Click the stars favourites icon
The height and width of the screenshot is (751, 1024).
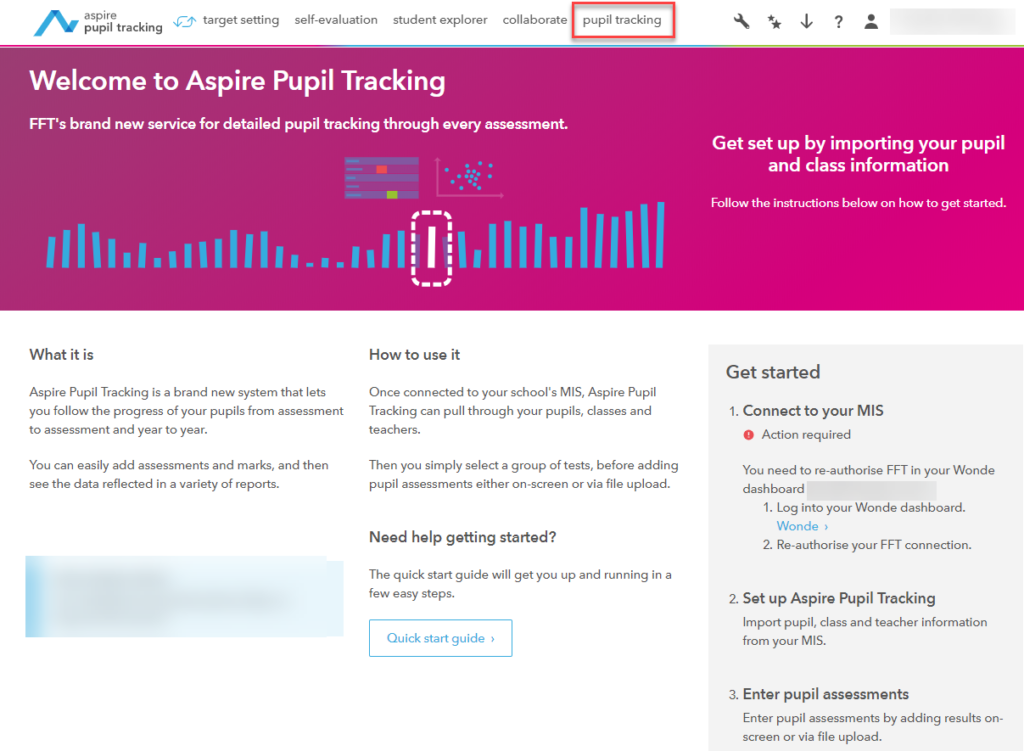pyautogui.click(x=774, y=22)
